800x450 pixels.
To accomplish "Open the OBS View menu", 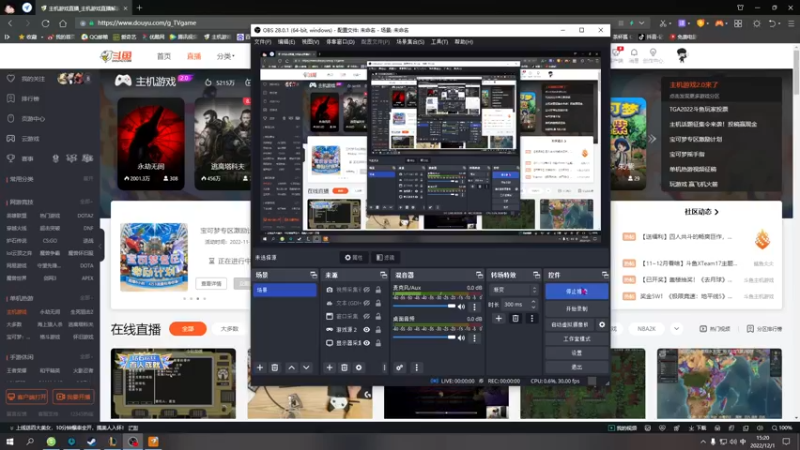I will (x=310, y=42).
